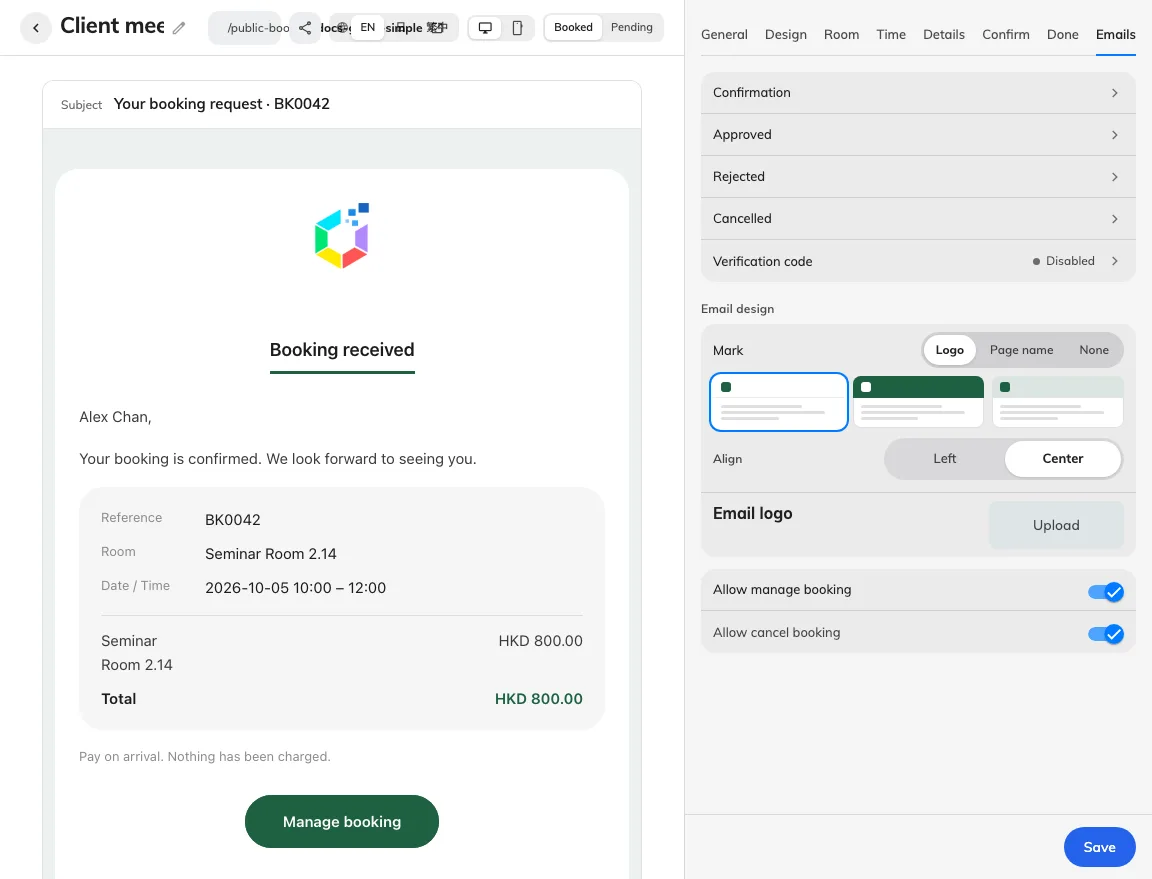The height and width of the screenshot is (879, 1152).
Task: Open the General tab
Action: pyautogui.click(x=724, y=35)
